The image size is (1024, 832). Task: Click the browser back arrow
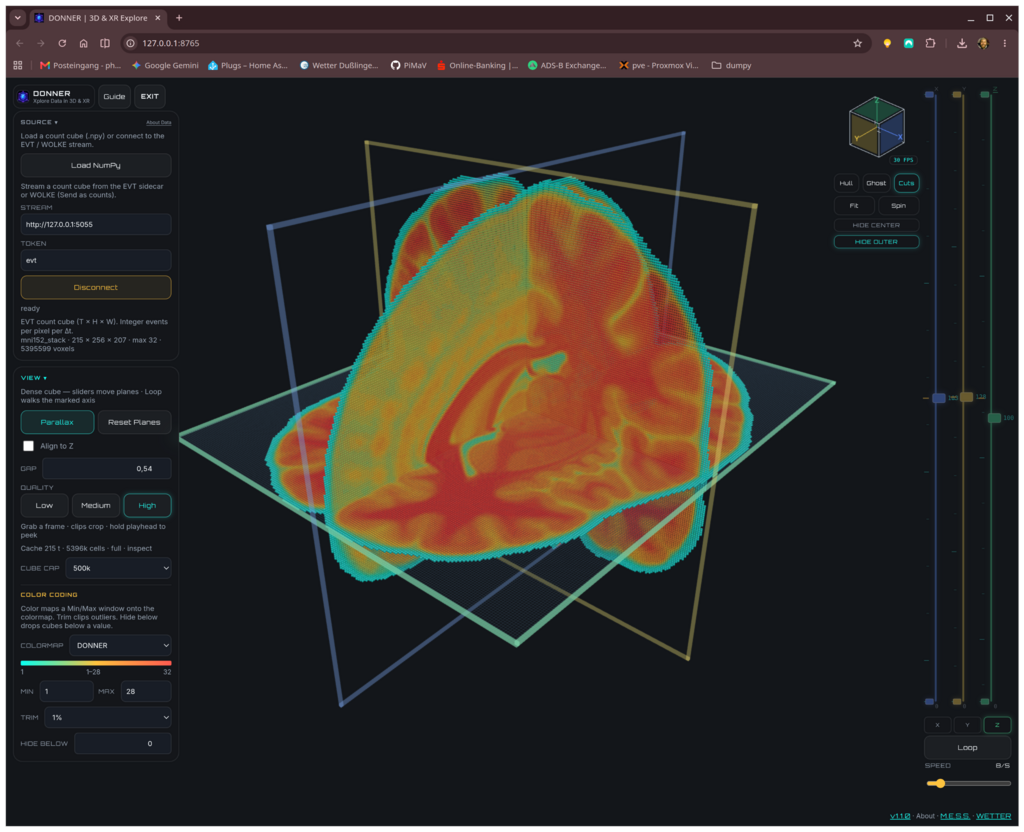(x=20, y=43)
